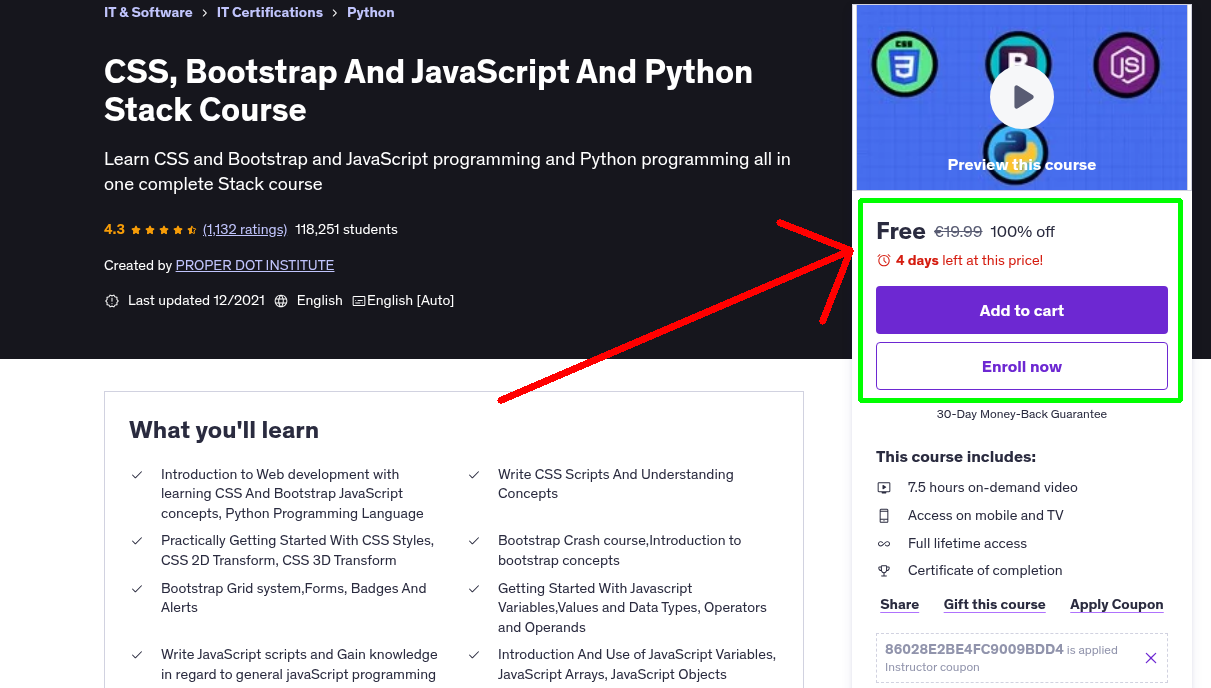Click the certificate trophy icon
The height and width of the screenshot is (688, 1211).
[x=884, y=571]
